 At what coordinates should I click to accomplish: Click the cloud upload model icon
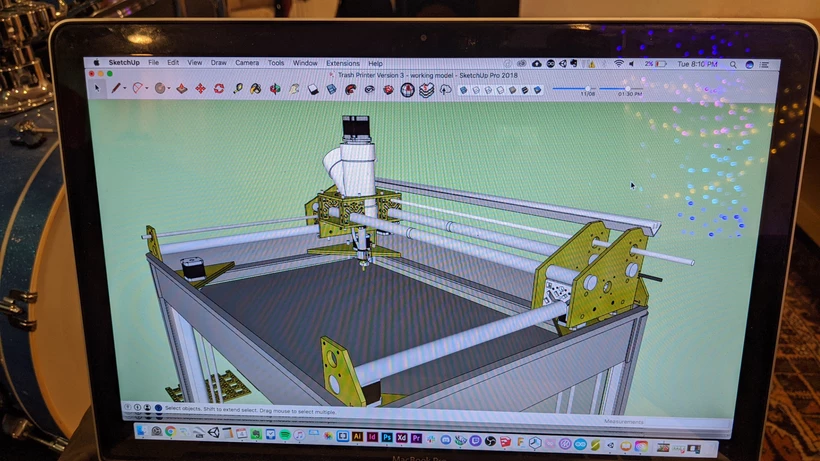pos(446,90)
